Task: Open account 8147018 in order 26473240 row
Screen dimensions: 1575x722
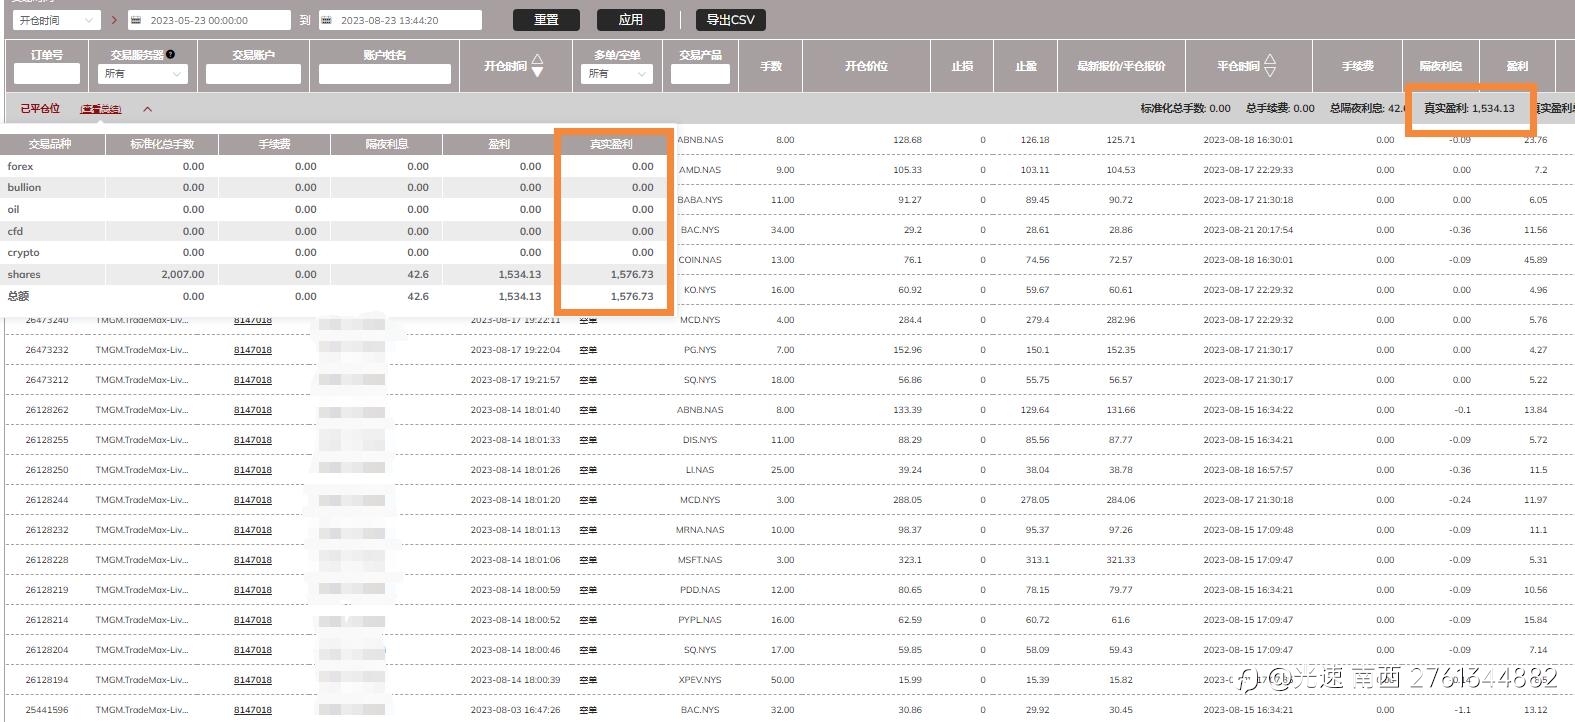Action: click(x=253, y=320)
